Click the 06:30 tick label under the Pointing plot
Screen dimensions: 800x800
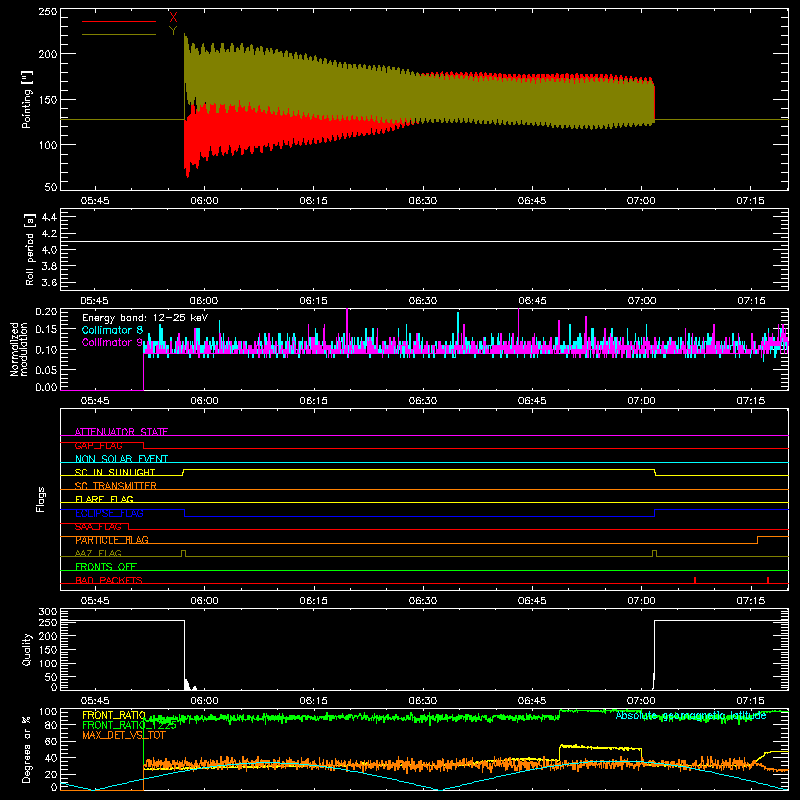pos(422,201)
